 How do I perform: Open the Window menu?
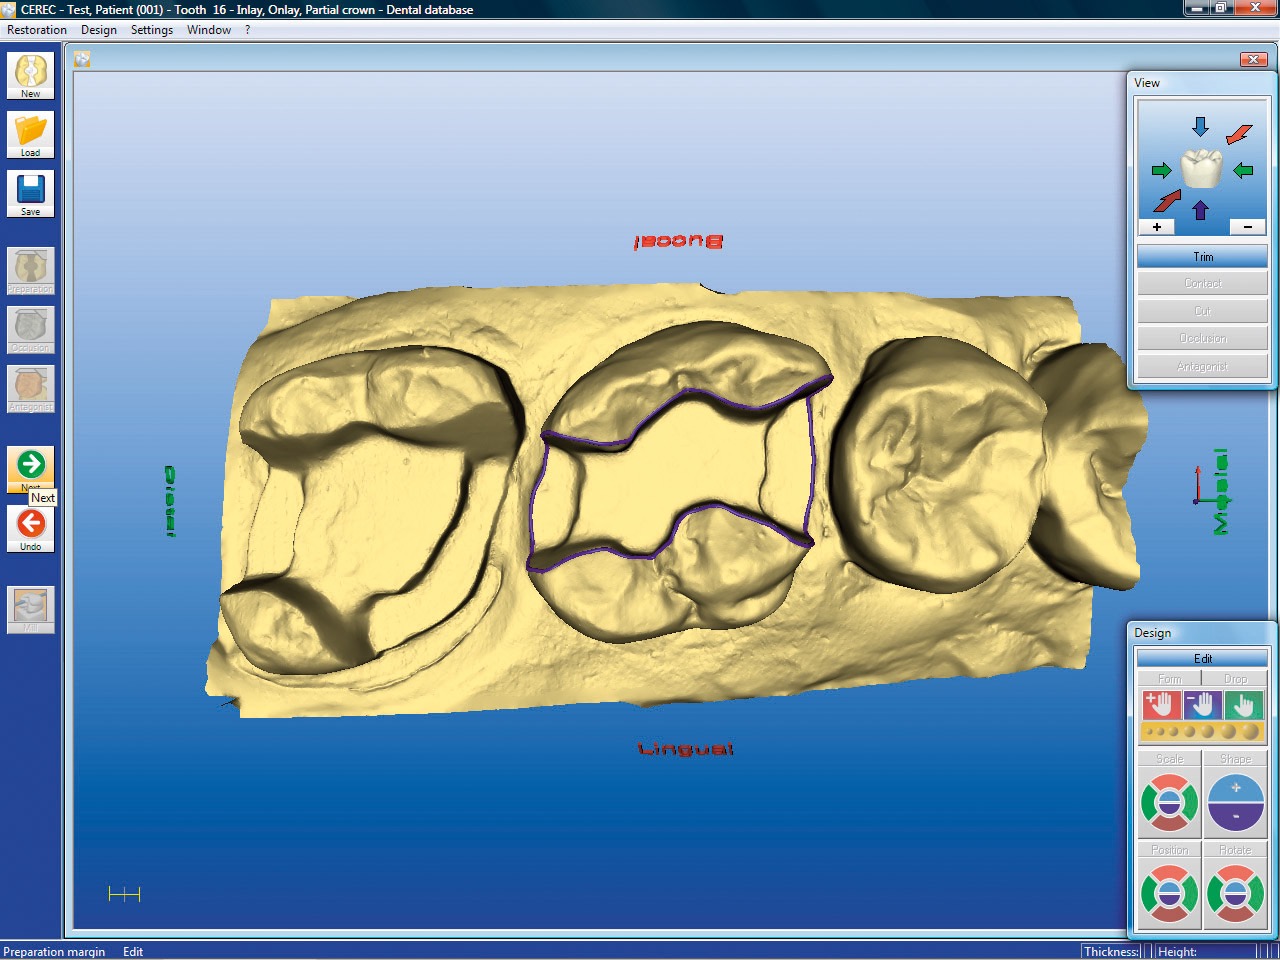209,30
